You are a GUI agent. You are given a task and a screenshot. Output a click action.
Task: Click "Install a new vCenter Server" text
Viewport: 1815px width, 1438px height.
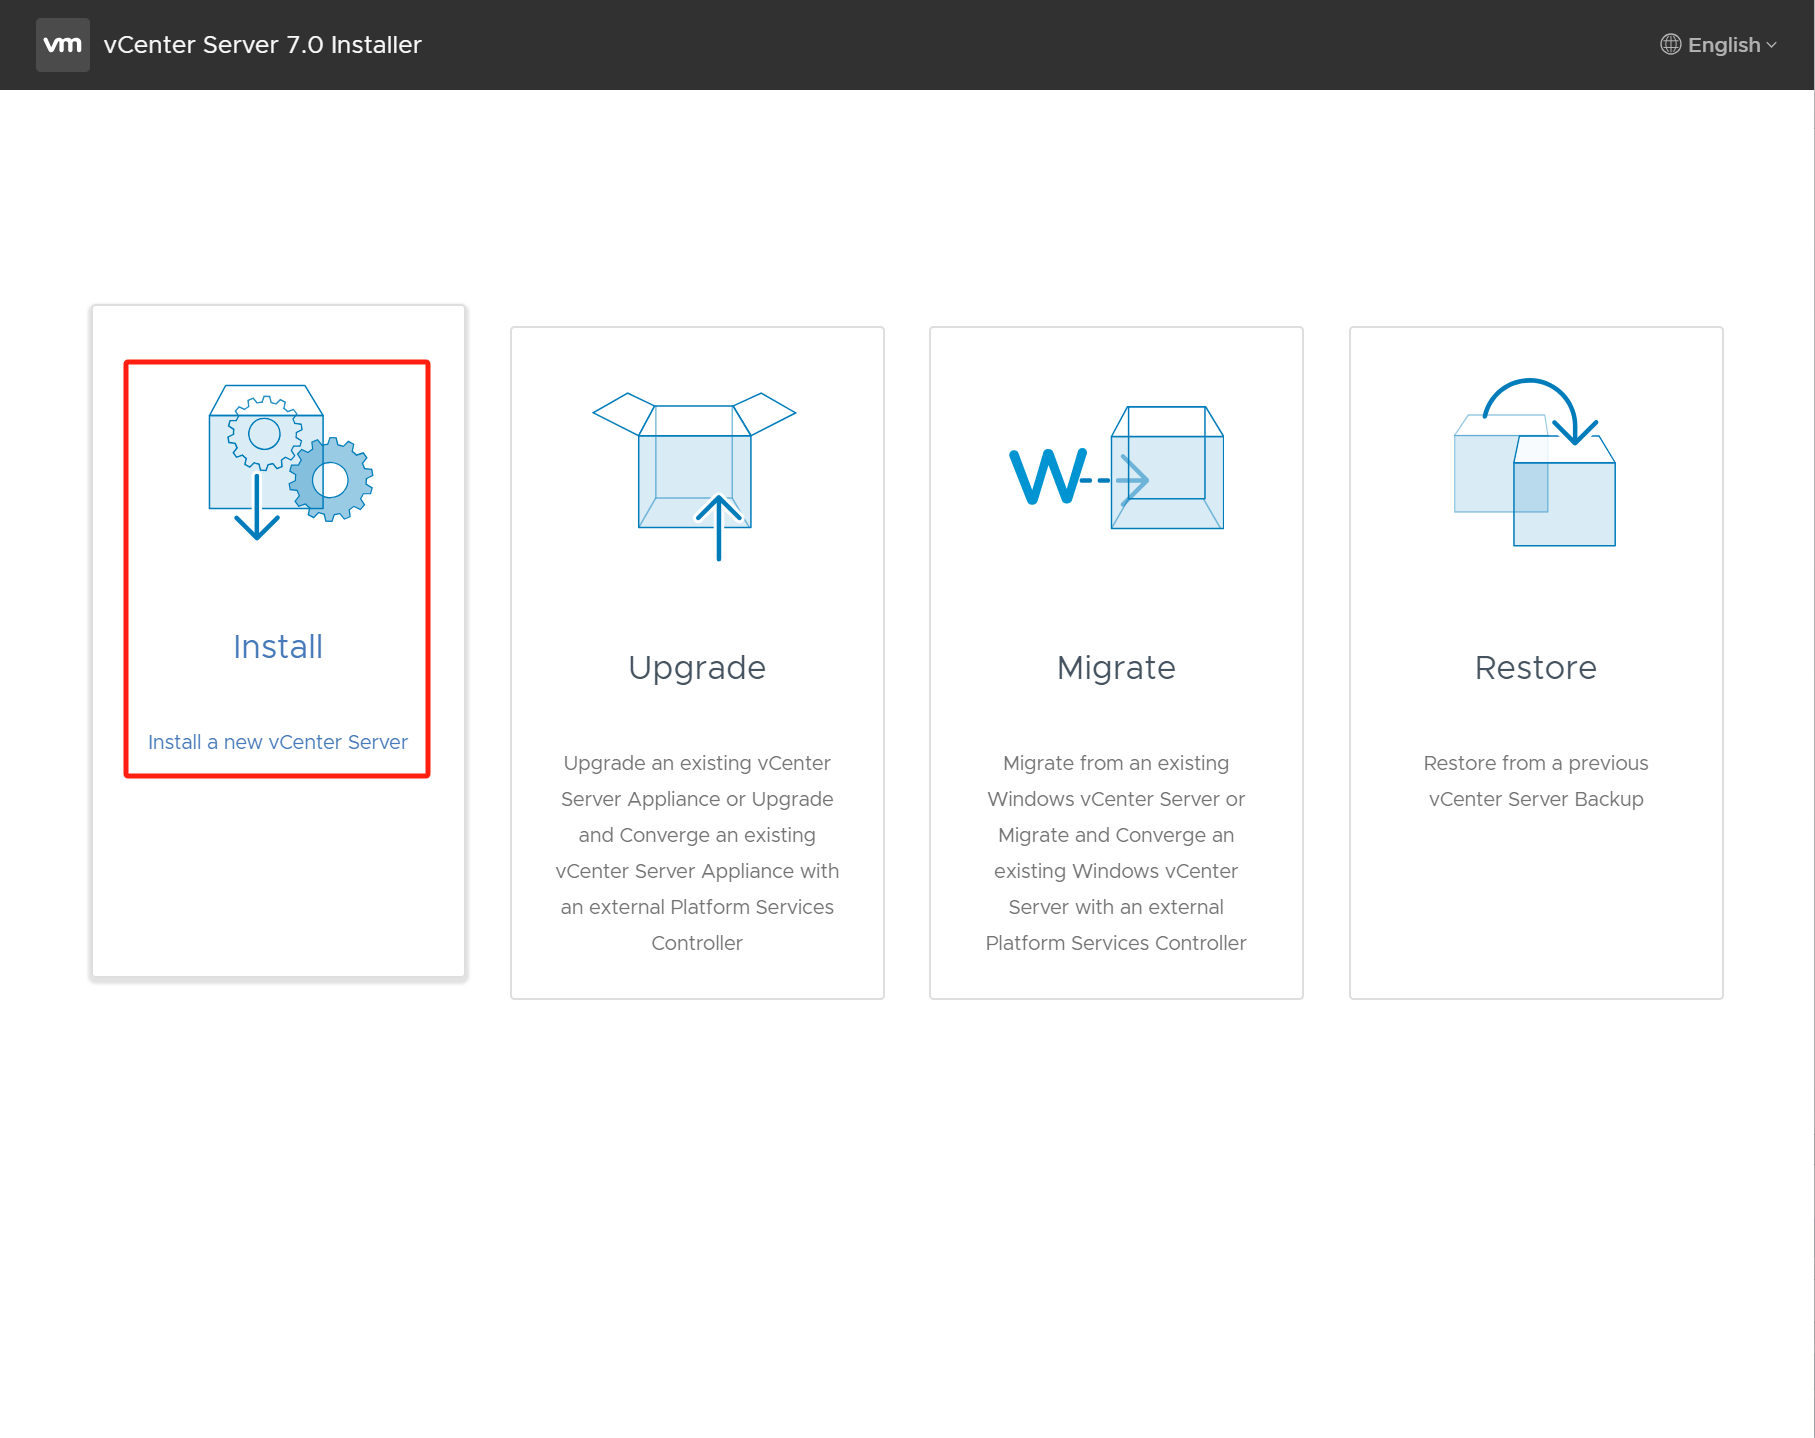[278, 742]
